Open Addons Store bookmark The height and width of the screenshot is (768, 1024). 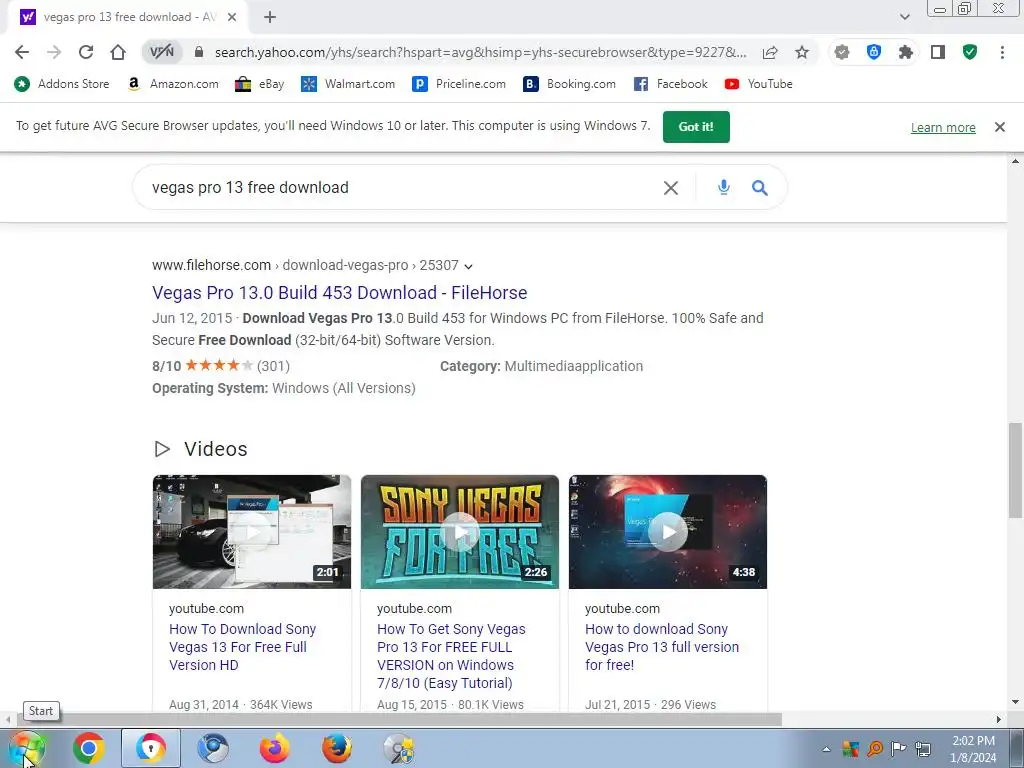coord(61,84)
